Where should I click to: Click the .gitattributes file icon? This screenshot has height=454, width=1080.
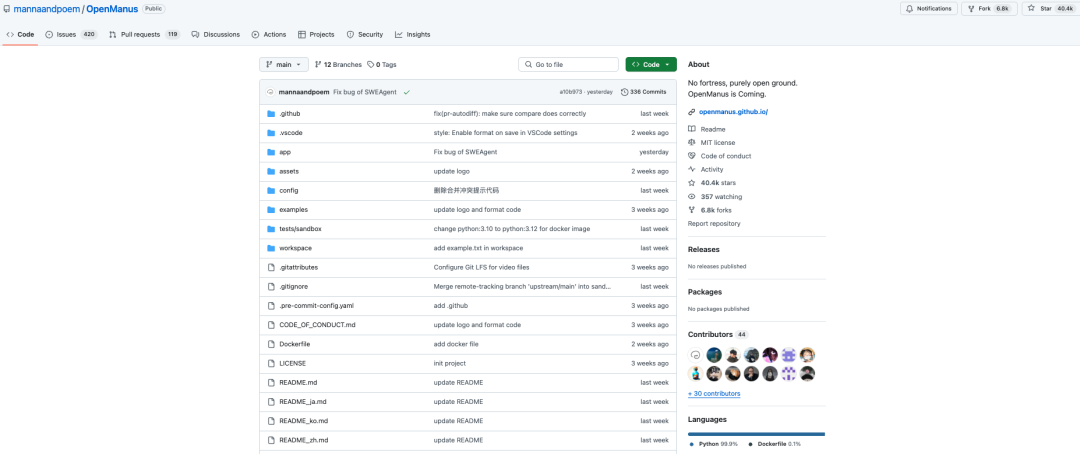pos(271,267)
